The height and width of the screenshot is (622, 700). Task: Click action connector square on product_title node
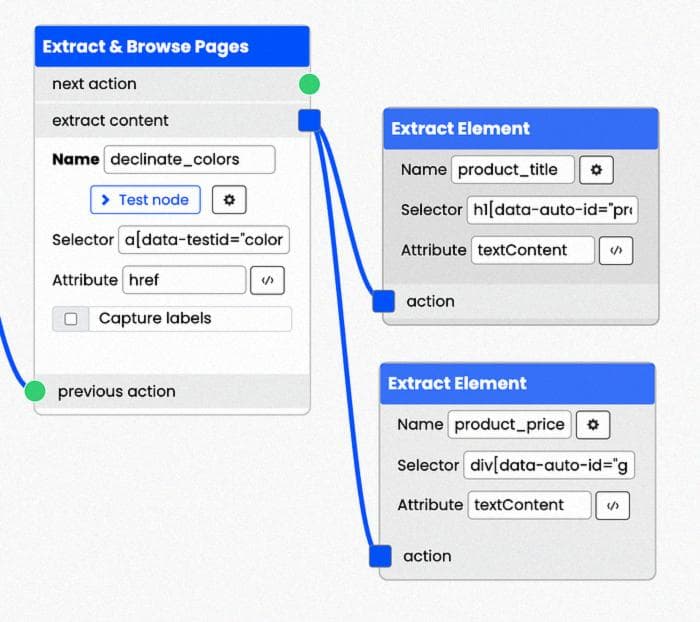point(383,301)
